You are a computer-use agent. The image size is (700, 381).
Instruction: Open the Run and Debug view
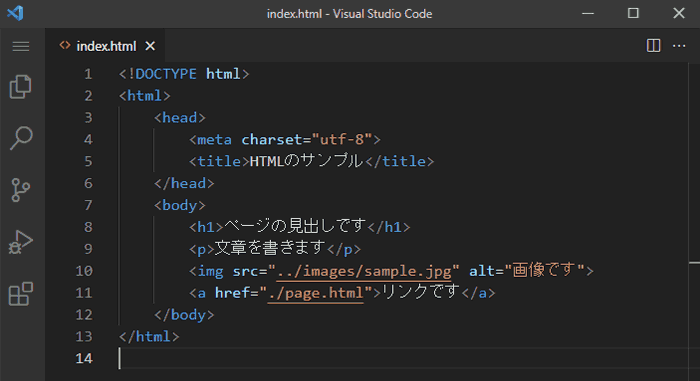pyautogui.click(x=21, y=242)
